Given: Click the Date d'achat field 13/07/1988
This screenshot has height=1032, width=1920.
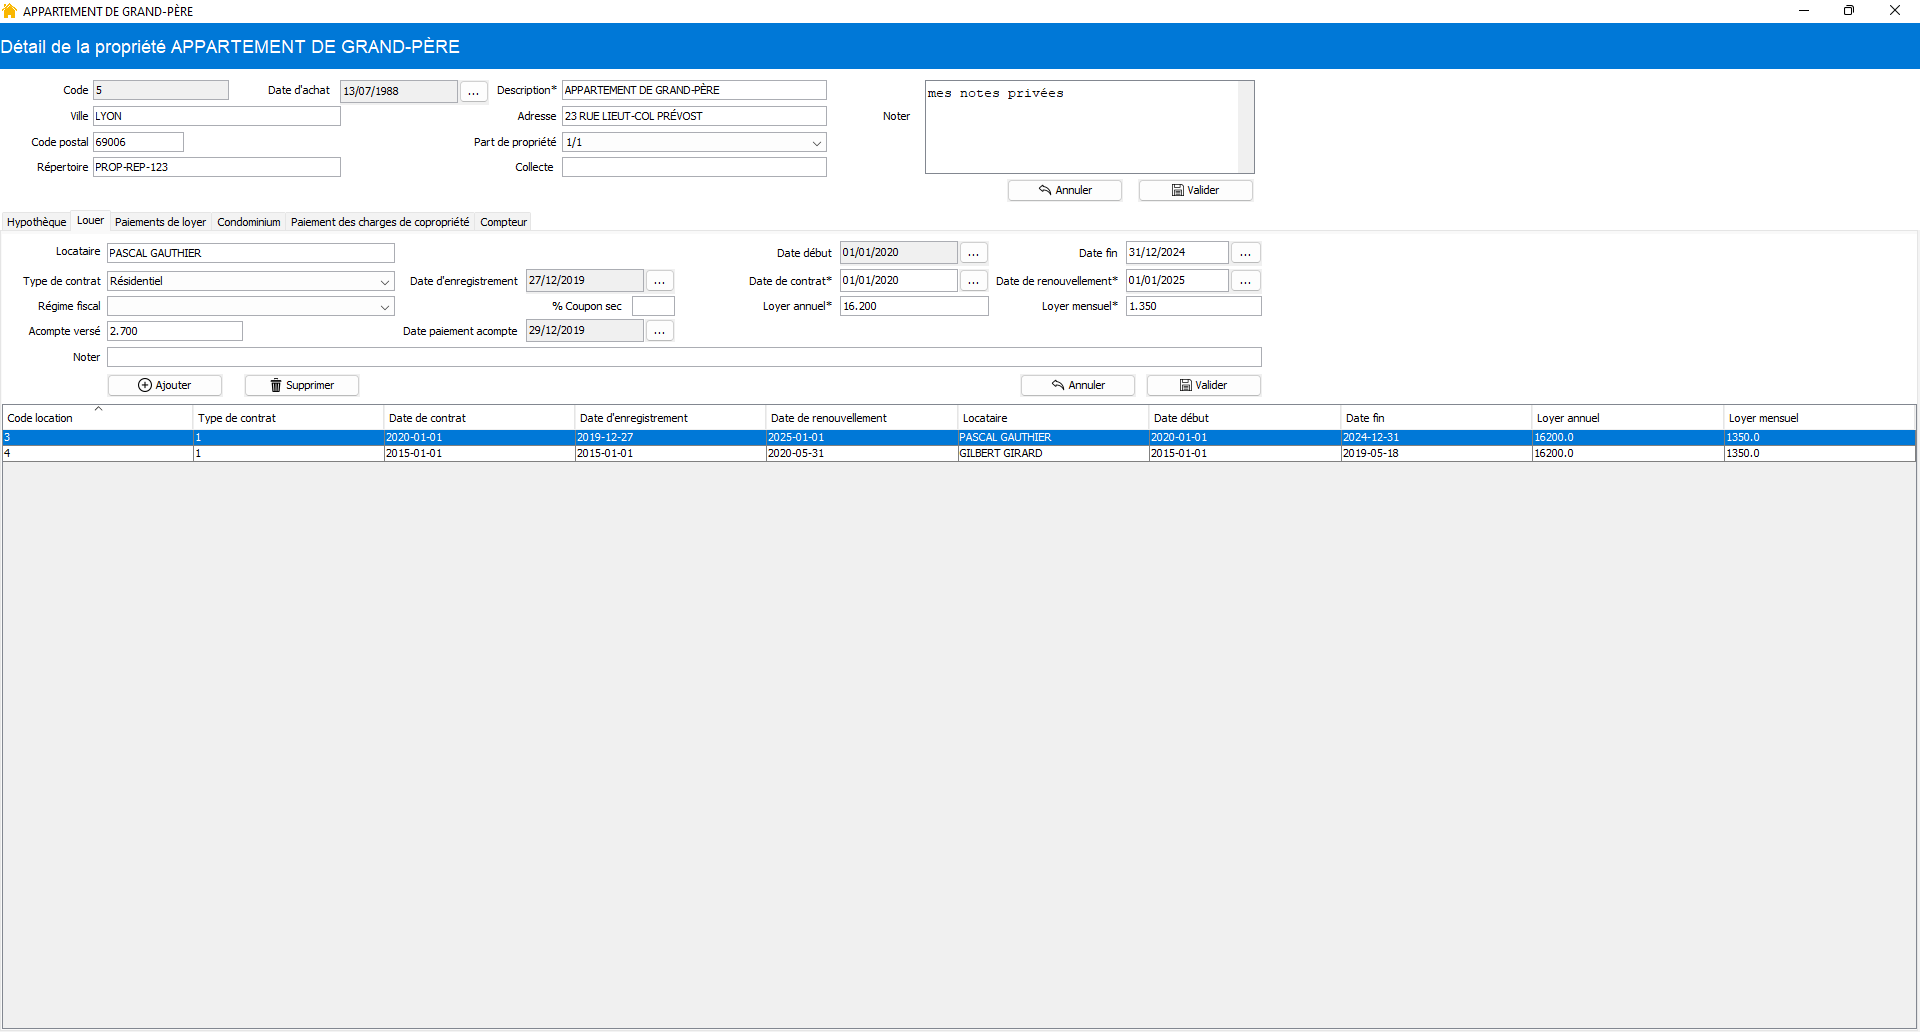Looking at the screenshot, I should tap(399, 91).
